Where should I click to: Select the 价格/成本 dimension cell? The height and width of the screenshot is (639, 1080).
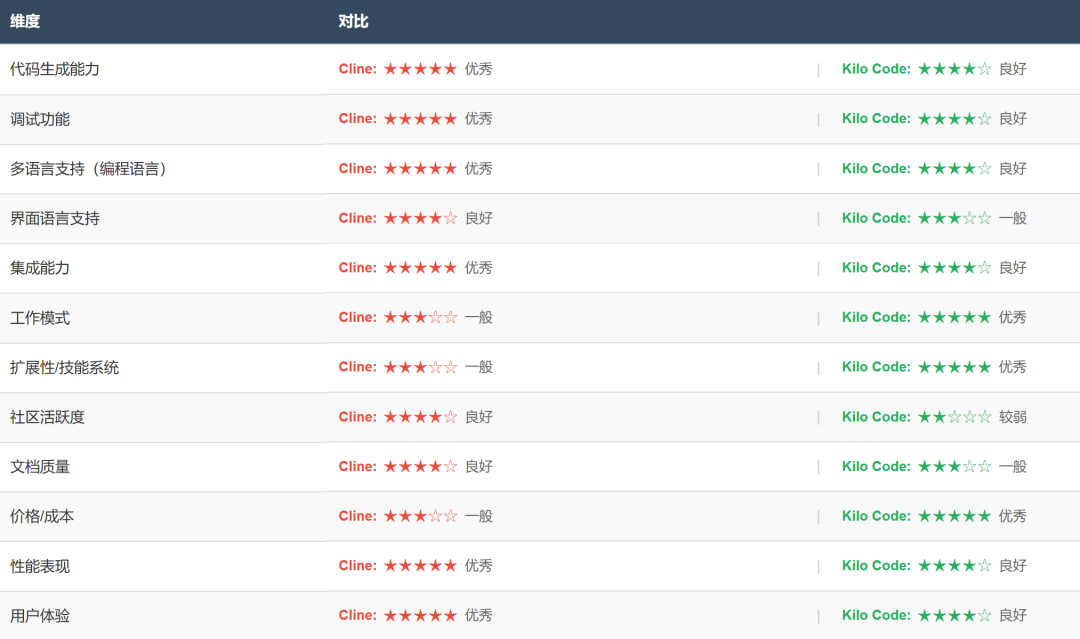(x=163, y=516)
